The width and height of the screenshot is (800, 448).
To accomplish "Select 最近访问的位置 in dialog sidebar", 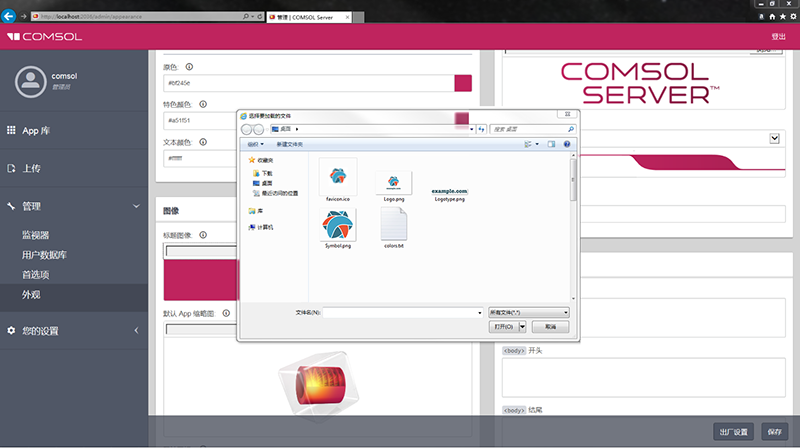I will [x=276, y=193].
